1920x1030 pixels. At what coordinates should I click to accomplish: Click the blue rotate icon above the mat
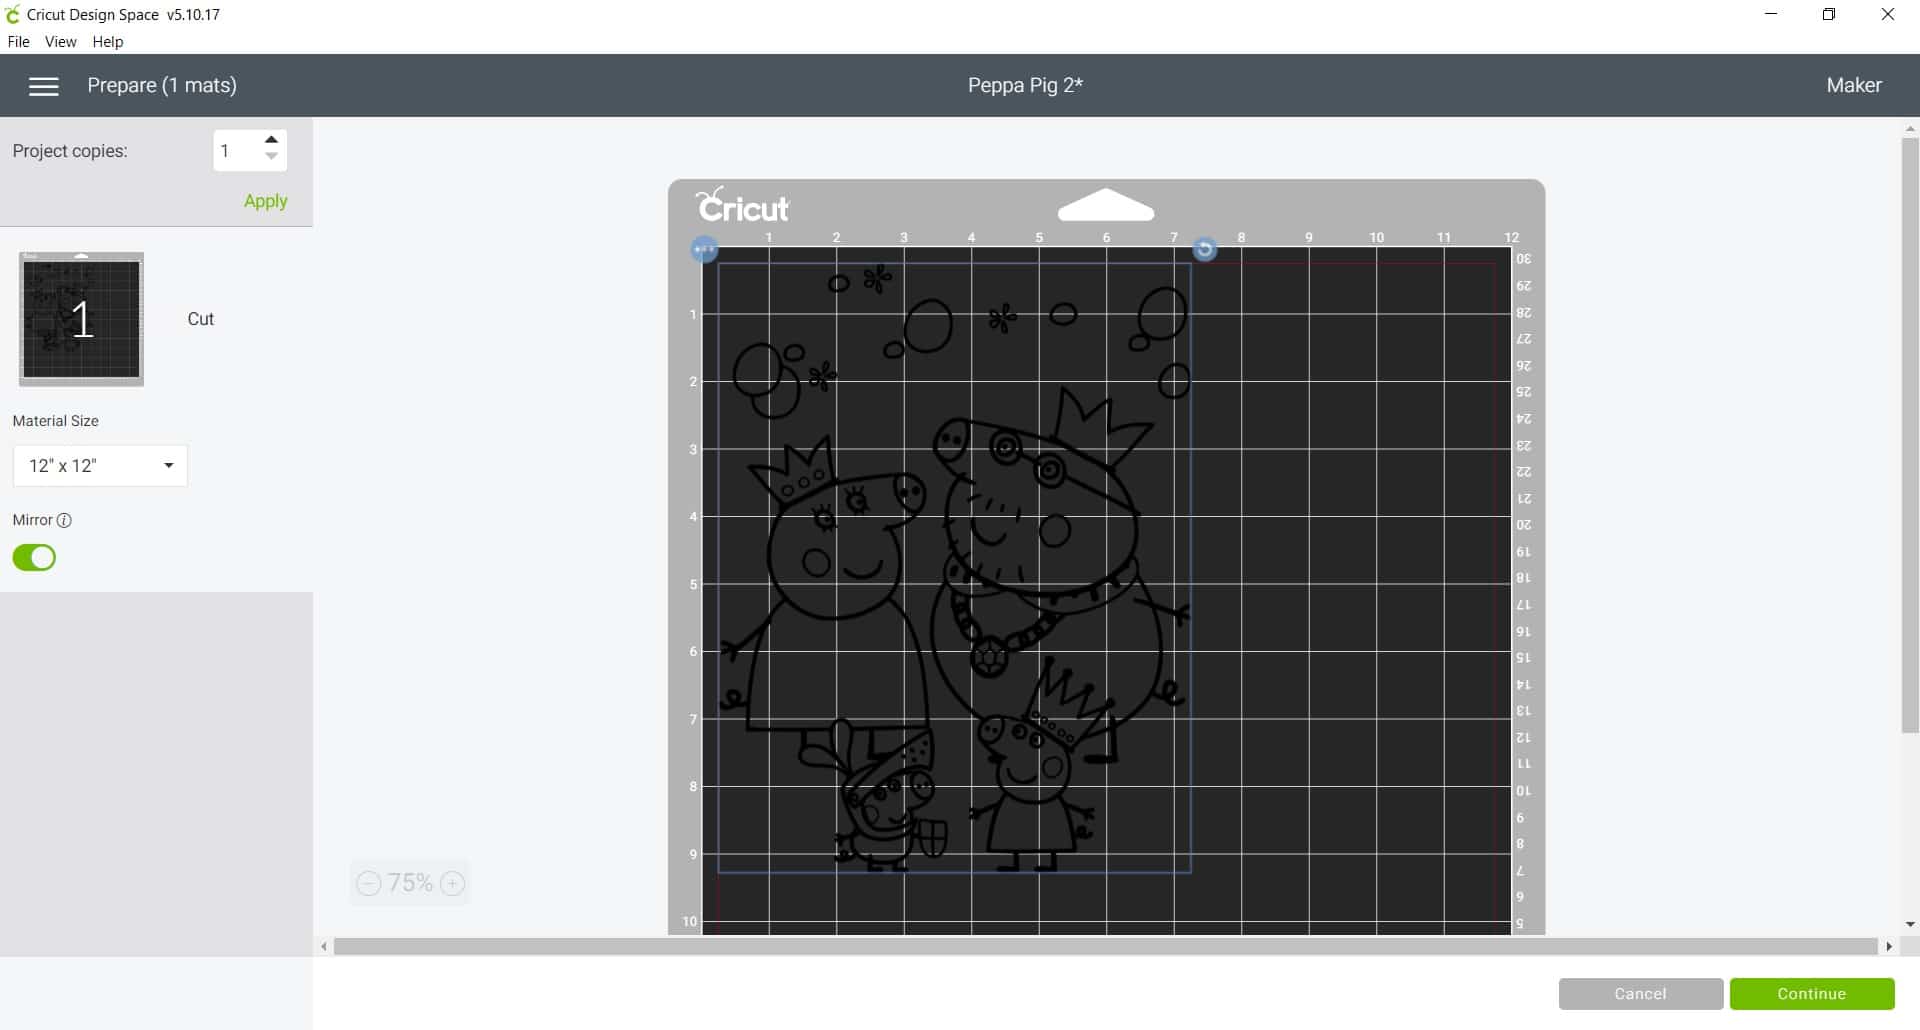point(1205,249)
